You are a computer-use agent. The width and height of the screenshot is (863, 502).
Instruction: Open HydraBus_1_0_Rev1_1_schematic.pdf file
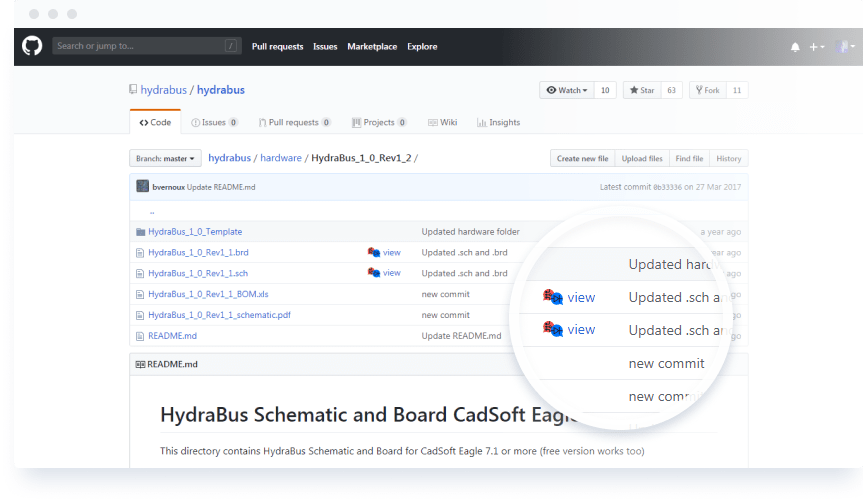pos(219,315)
